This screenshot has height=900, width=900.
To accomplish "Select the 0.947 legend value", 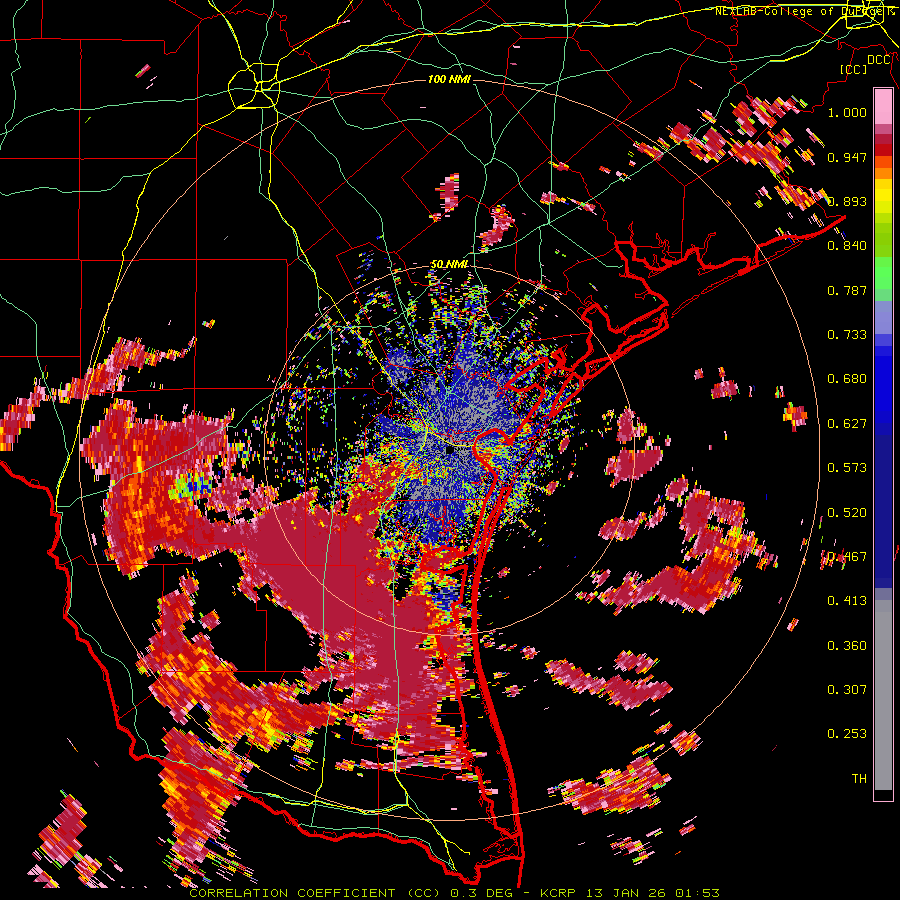I will (x=847, y=157).
